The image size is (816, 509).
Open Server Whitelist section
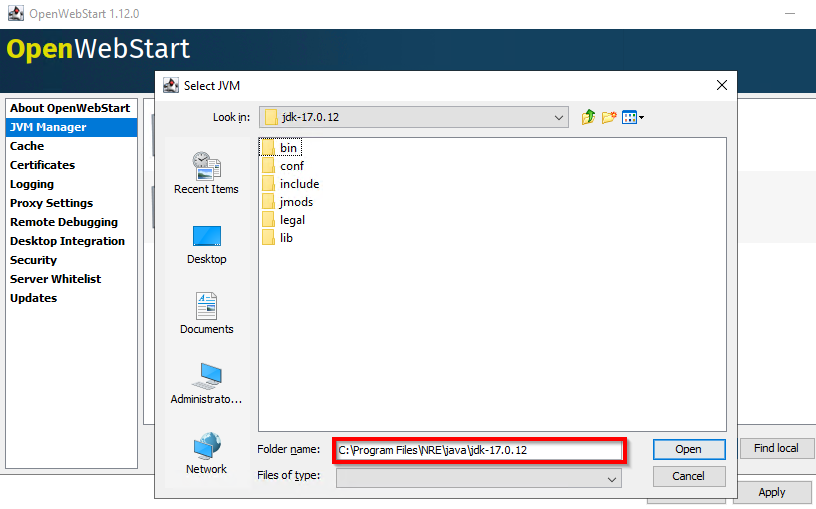pyautogui.click(x=71, y=279)
